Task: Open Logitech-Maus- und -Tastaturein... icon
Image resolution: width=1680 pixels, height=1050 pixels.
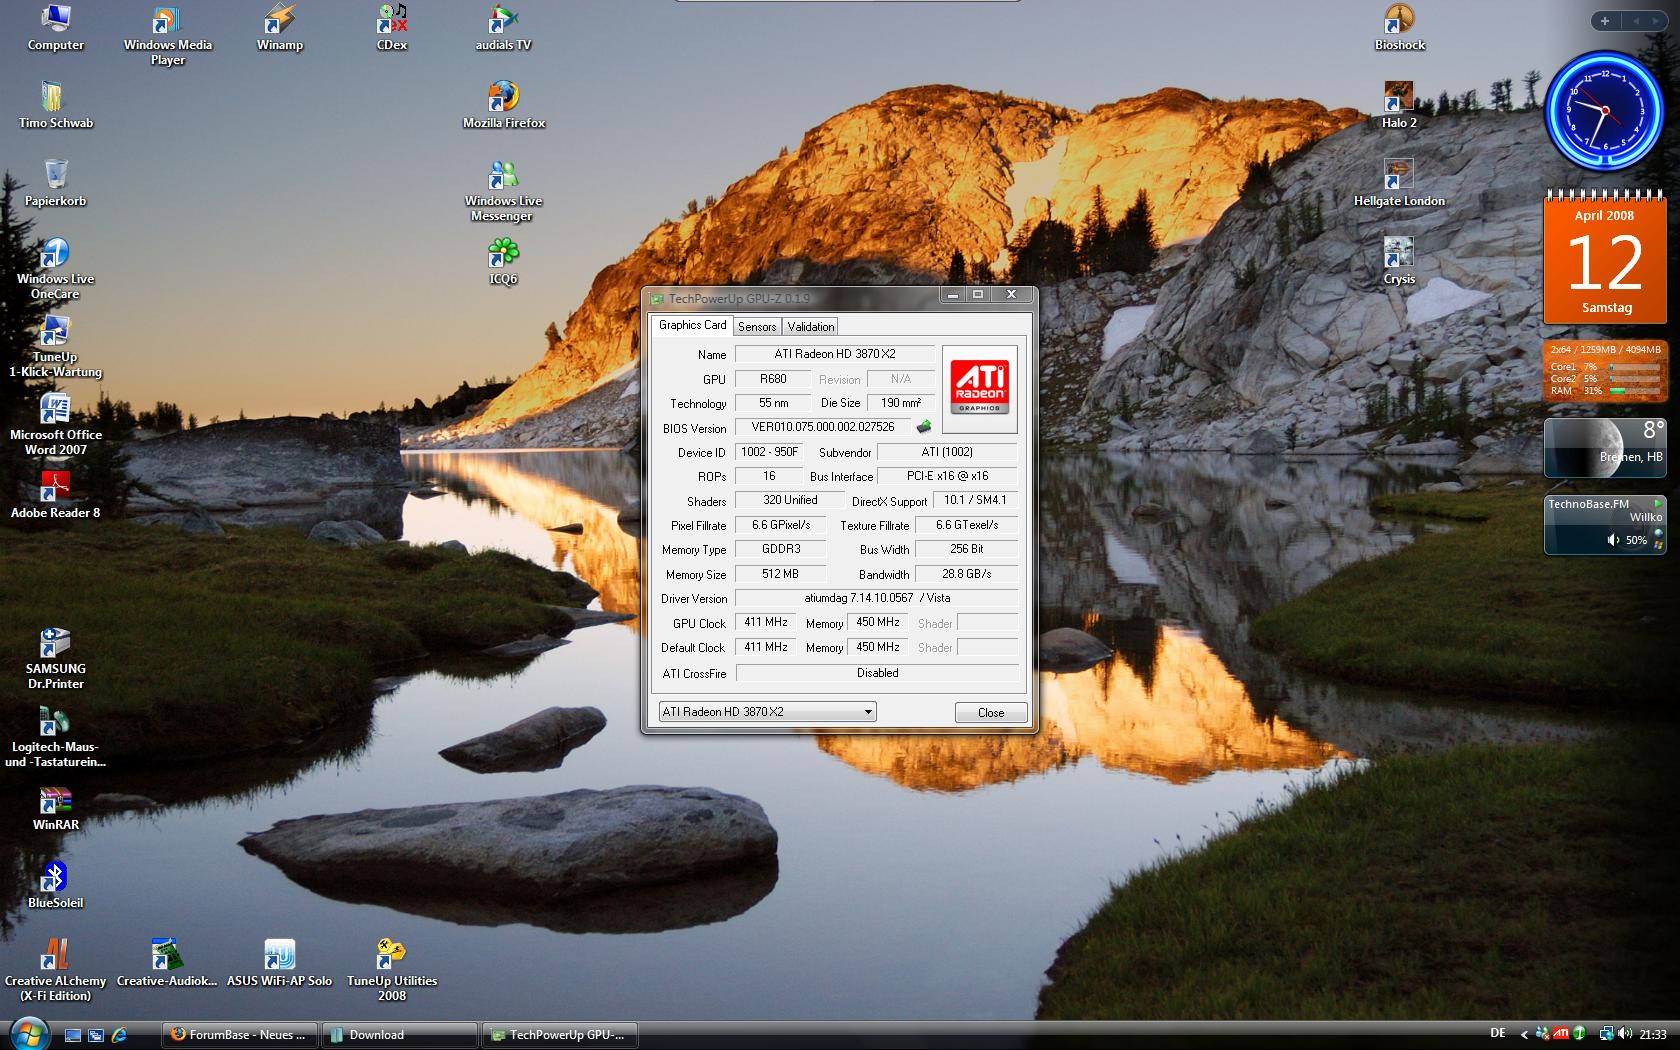Action: point(56,737)
